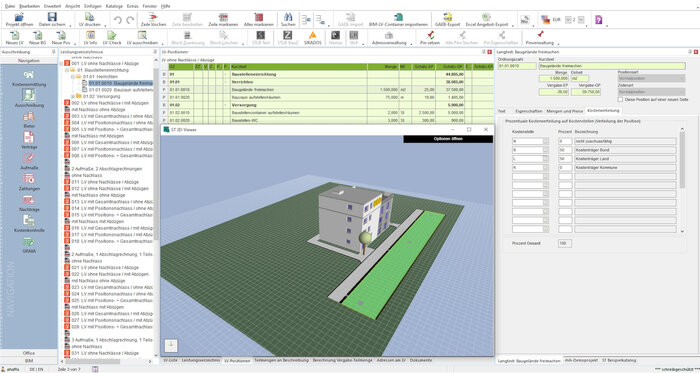Open Aufmaße from the navigation sidebar
700x373 pixels.
pos(29,158)
